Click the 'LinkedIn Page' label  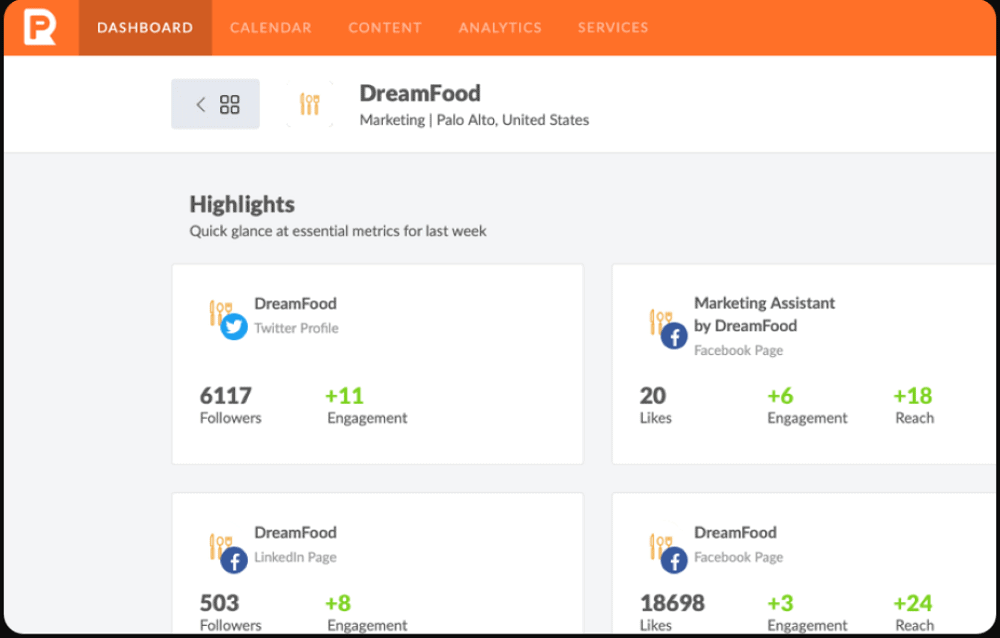coord(295,557)
